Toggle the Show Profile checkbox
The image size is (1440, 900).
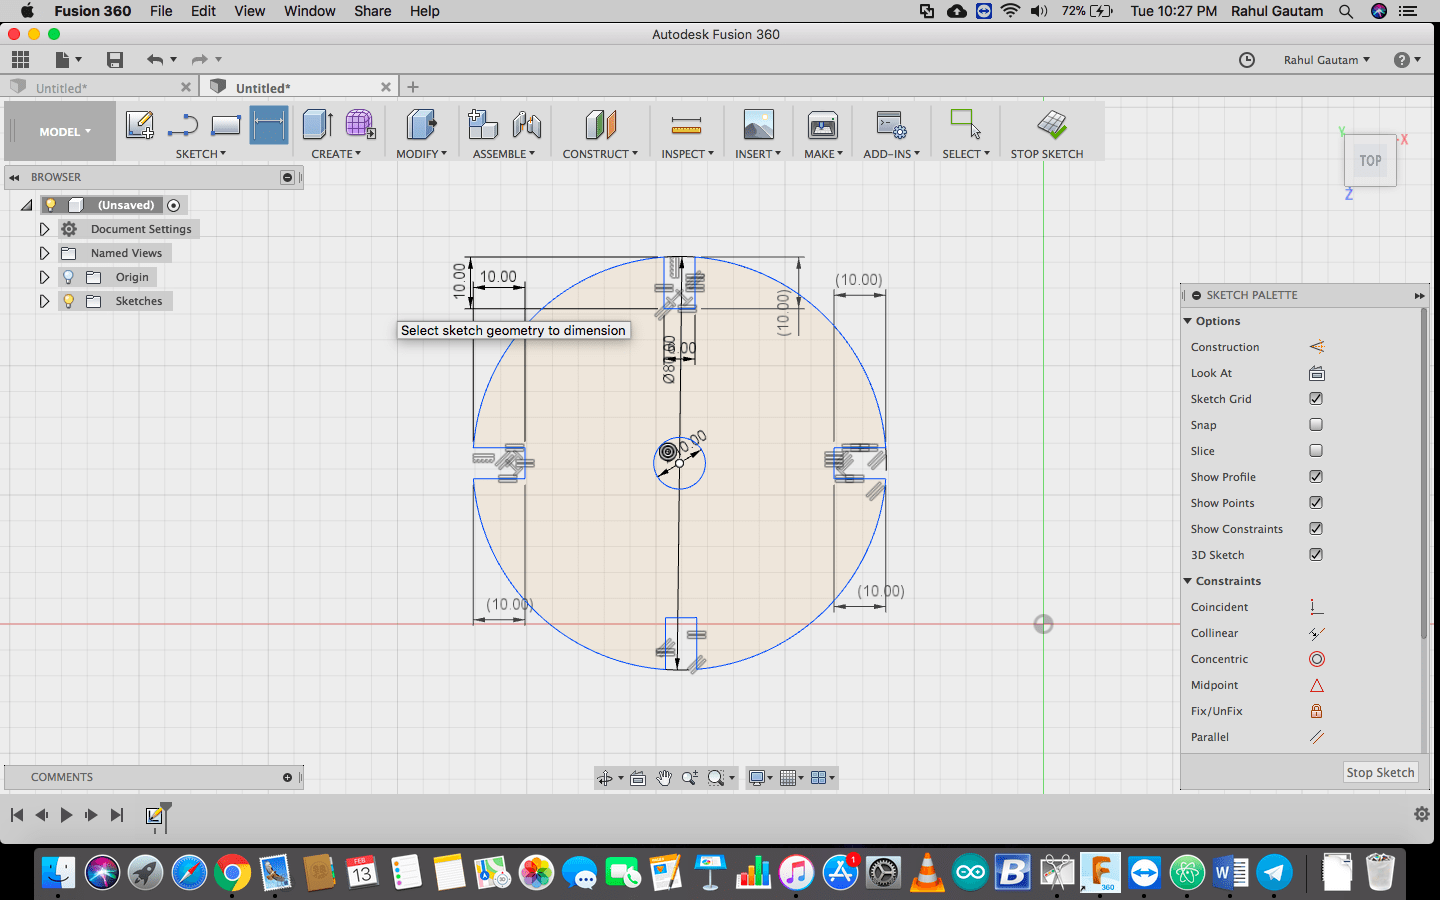(x=1316, y=477)
